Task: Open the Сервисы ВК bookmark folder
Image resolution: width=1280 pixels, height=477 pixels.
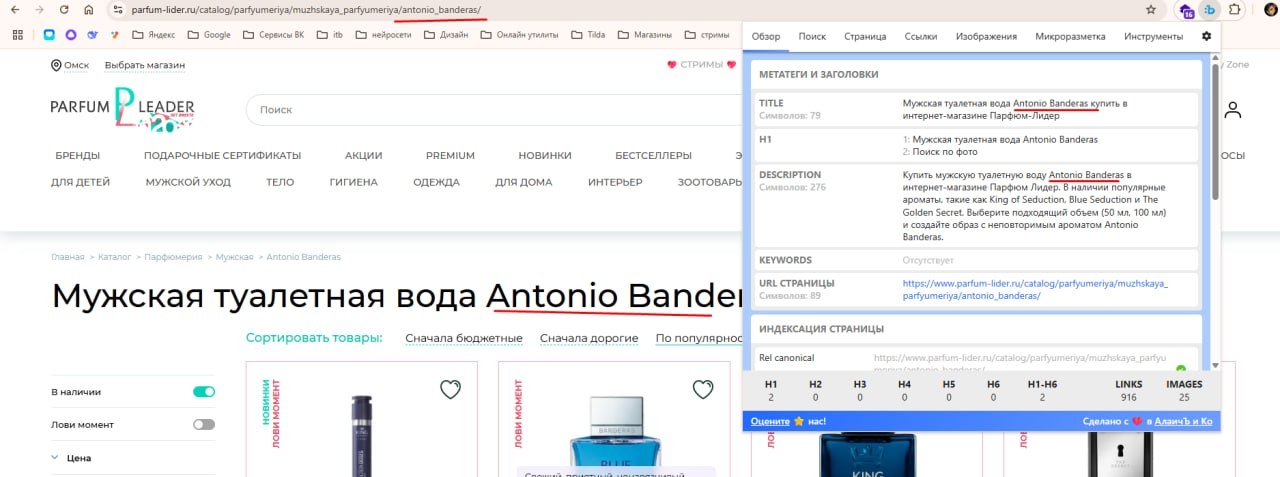Action: 274,35
